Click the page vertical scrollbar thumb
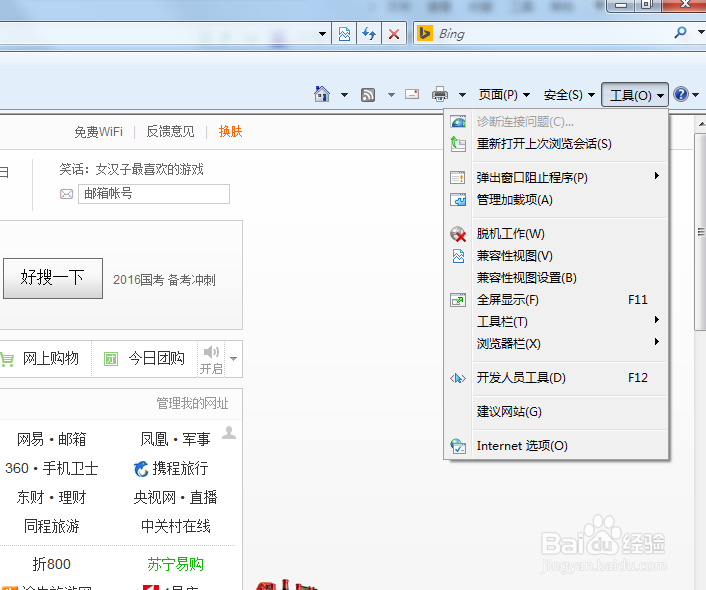The height and width of the screenshot is (590, 706). [x=701, y=232]
